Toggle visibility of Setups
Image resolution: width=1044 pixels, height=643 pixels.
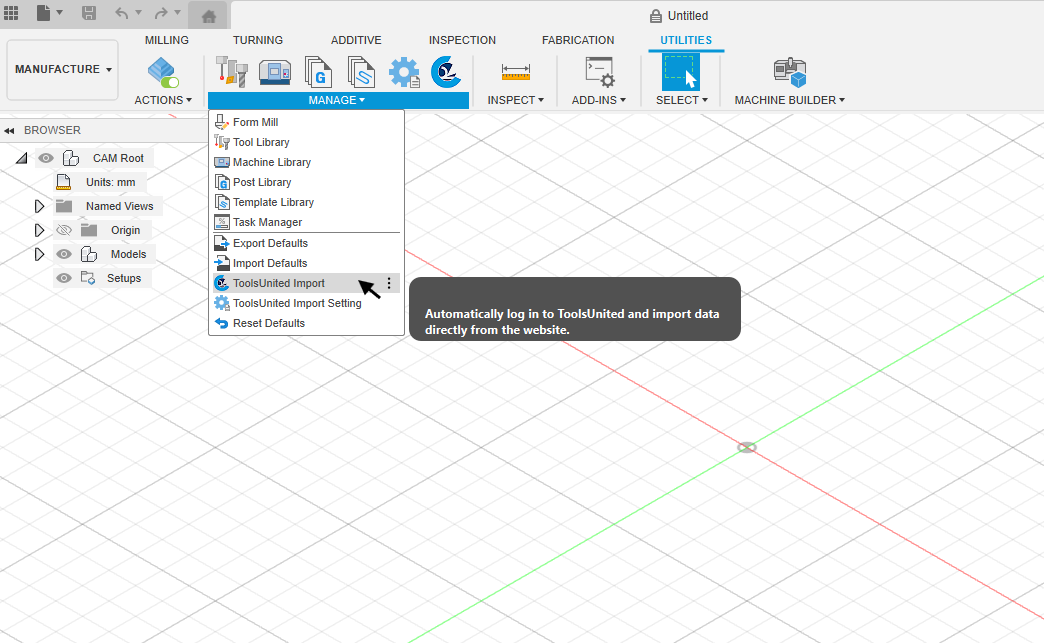pyautogui.click(x=64, y=278)
